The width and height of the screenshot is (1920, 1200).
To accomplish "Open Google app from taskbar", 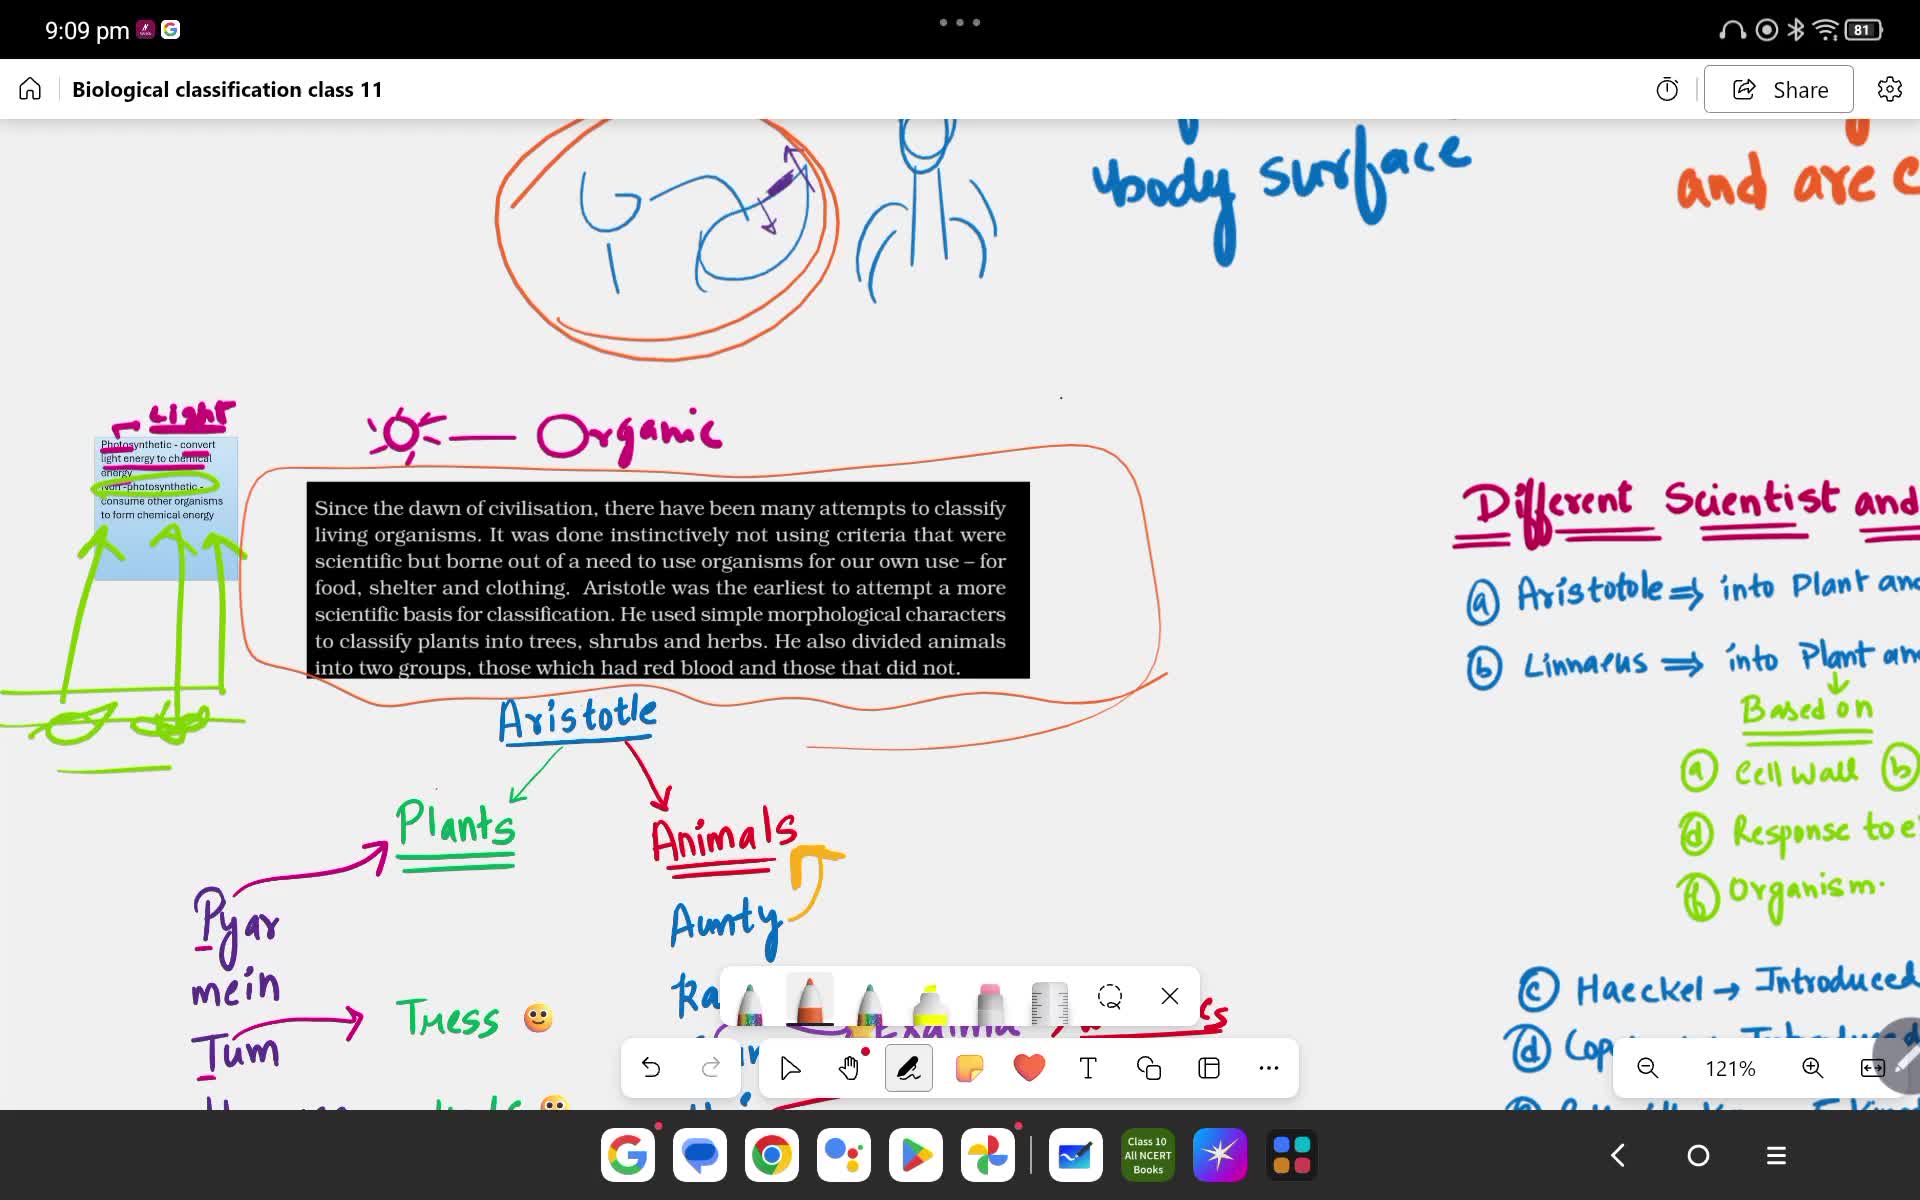I will [628, 1155].
